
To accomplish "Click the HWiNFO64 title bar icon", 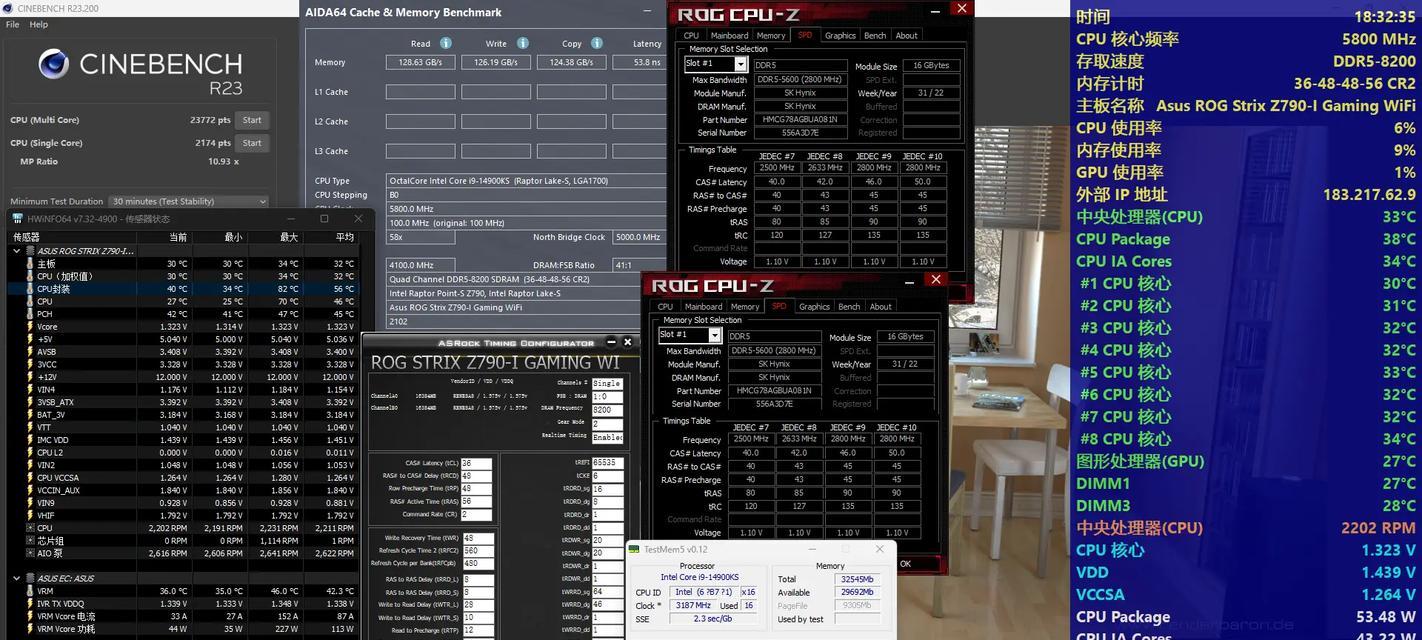I will pyautogui.click(x=17, y=218).
